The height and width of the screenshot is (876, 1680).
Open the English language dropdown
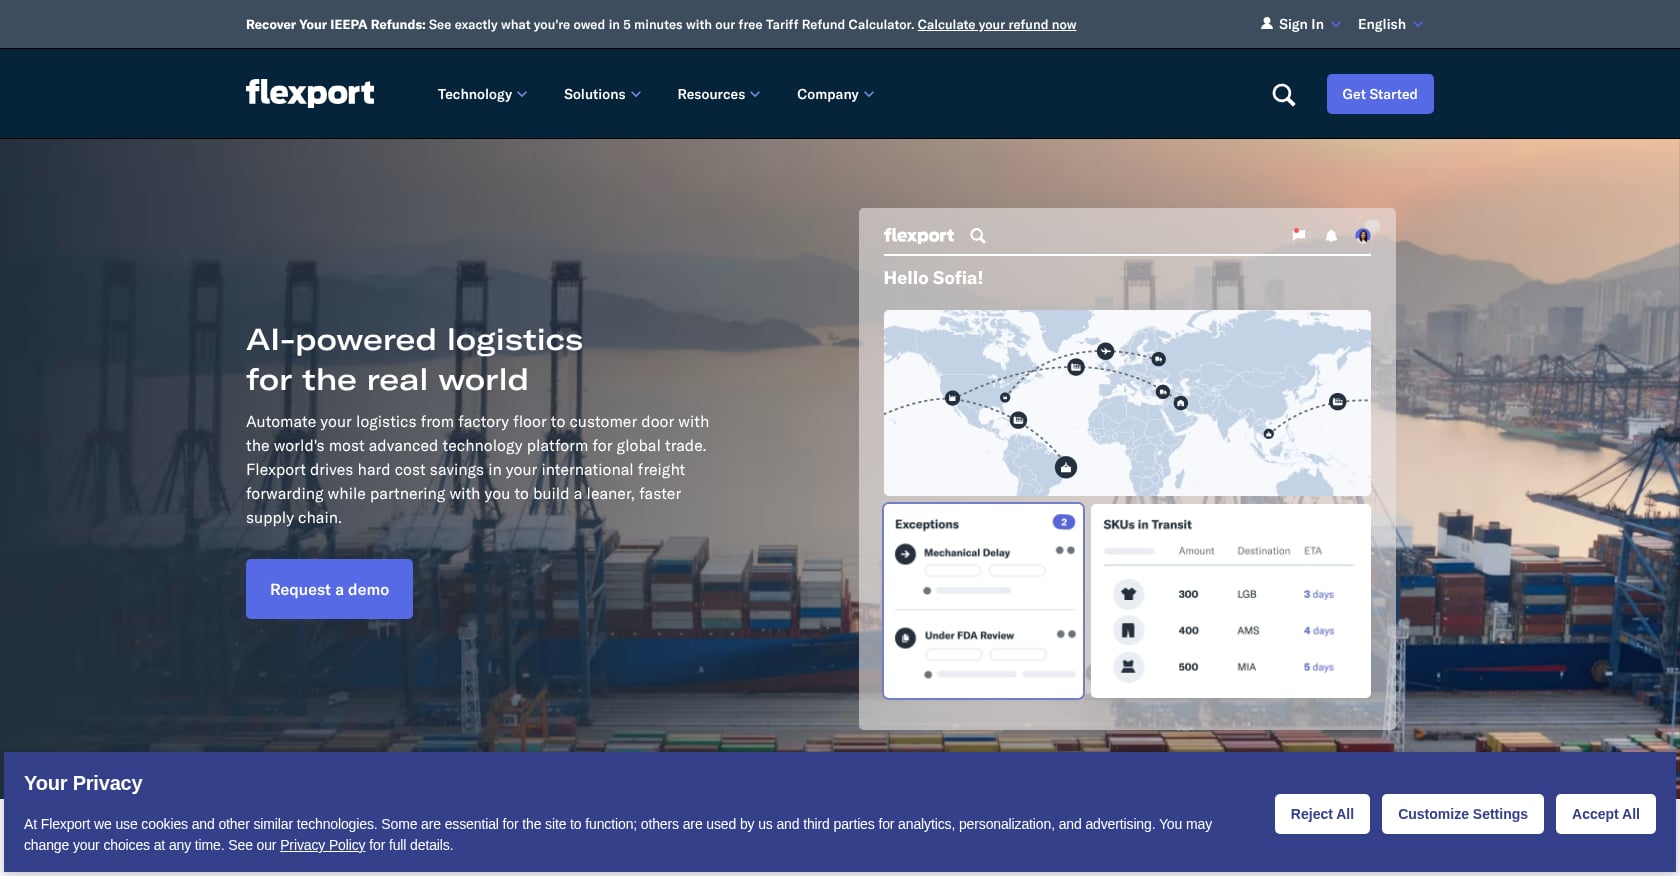coord(1390,24)
